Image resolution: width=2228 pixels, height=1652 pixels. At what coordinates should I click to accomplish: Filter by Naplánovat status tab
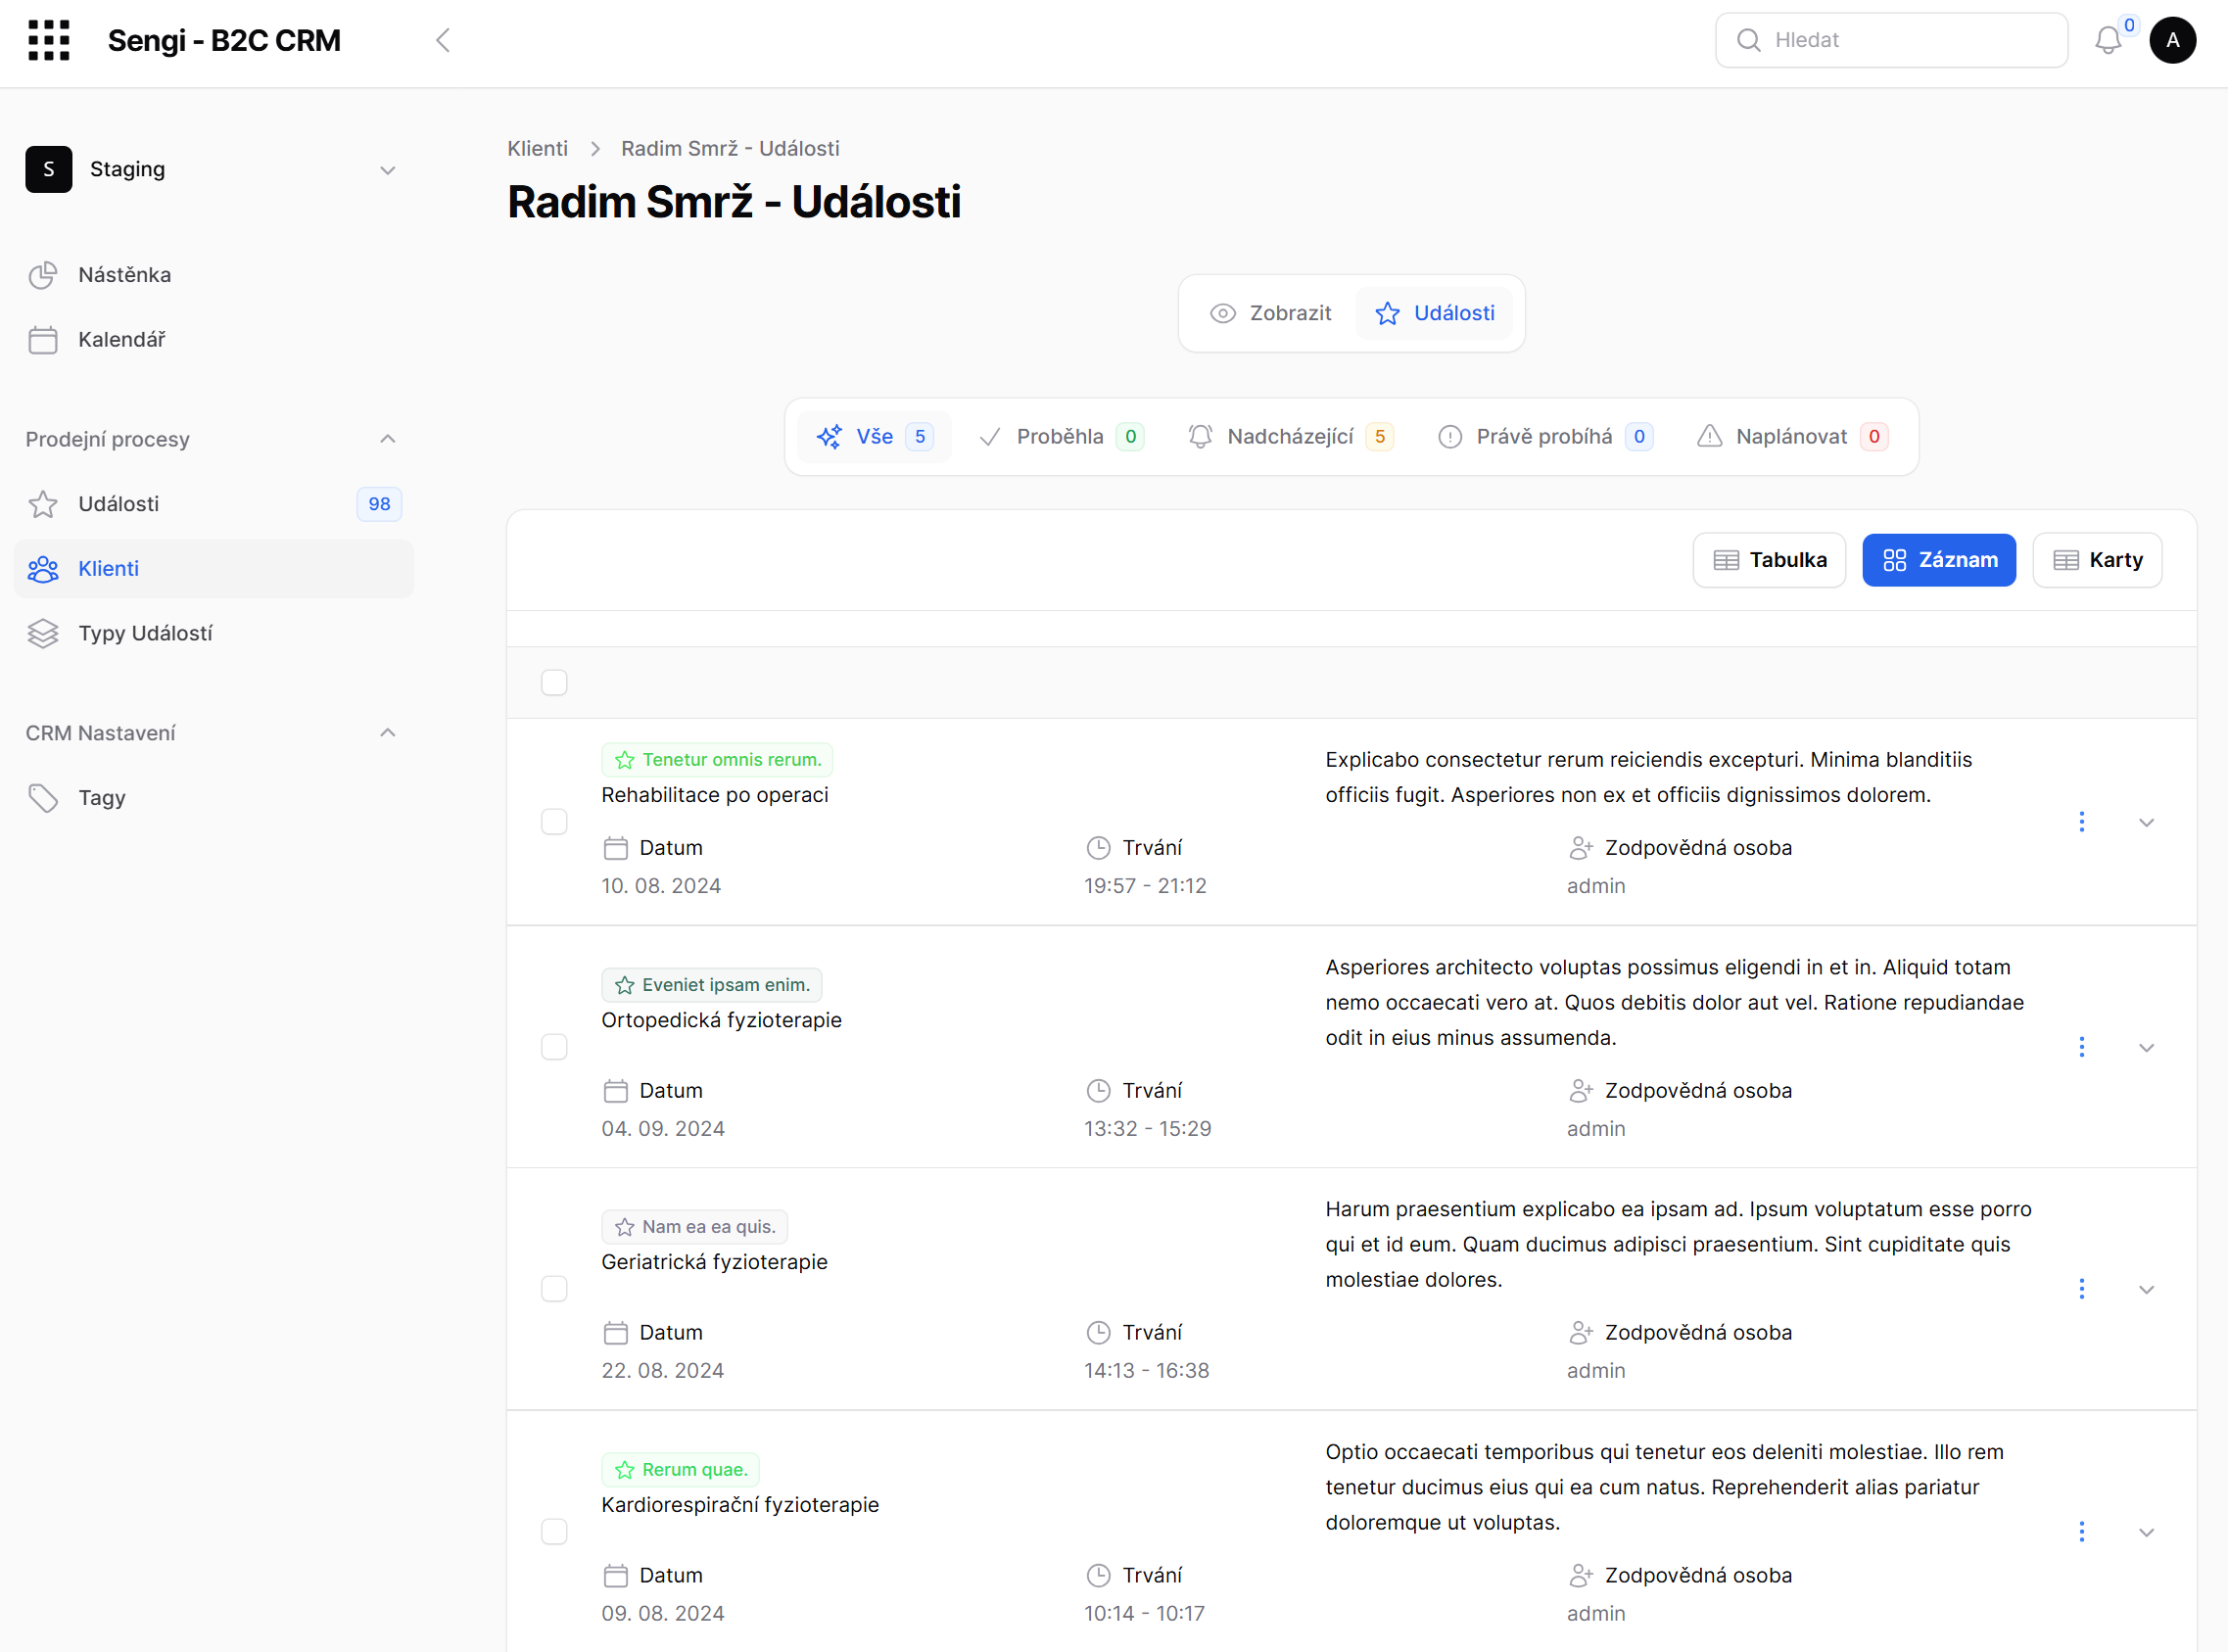1792,437
